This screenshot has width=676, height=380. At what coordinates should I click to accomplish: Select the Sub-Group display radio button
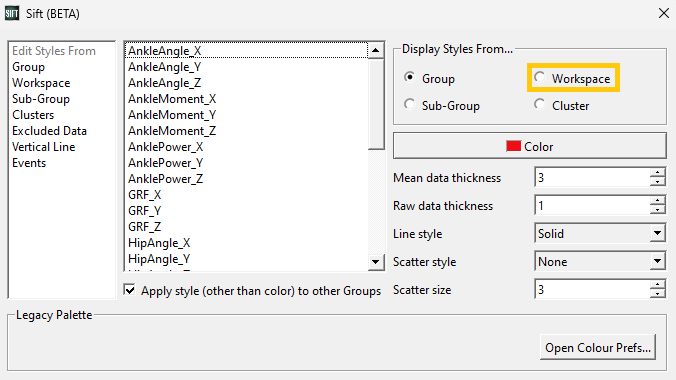410,104
